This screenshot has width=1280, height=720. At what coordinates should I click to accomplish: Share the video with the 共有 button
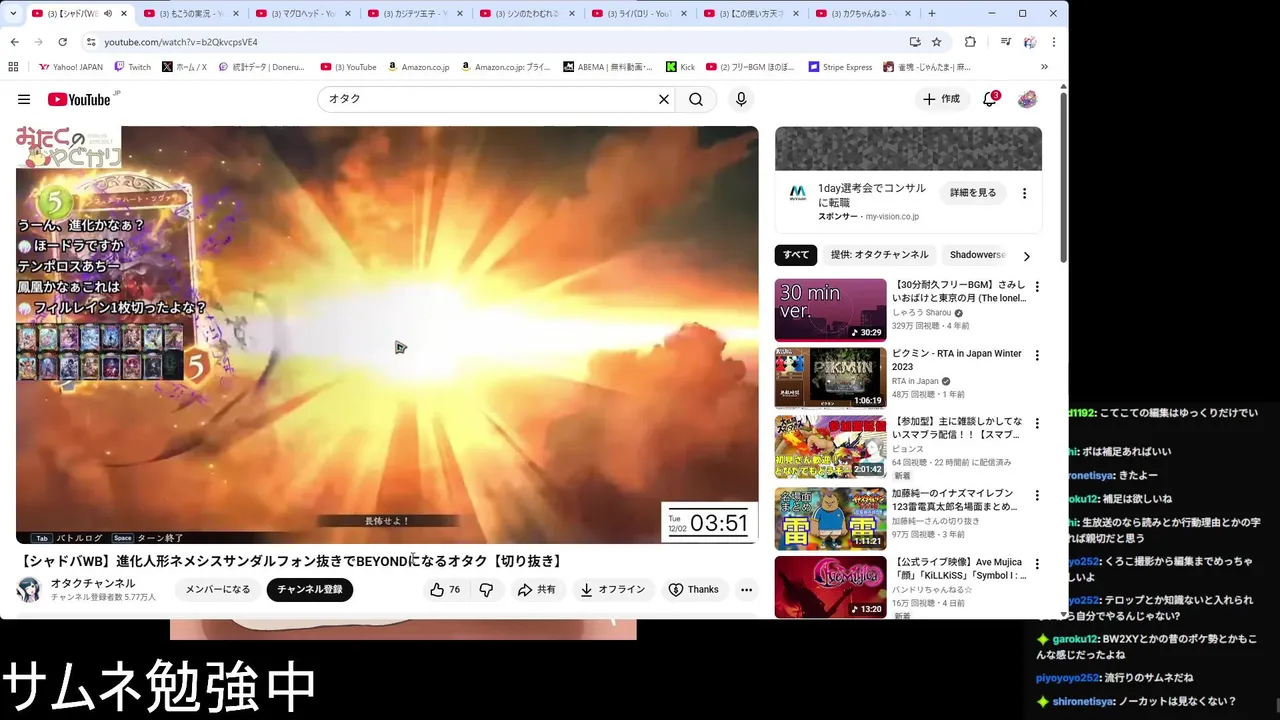pos(537,590)
